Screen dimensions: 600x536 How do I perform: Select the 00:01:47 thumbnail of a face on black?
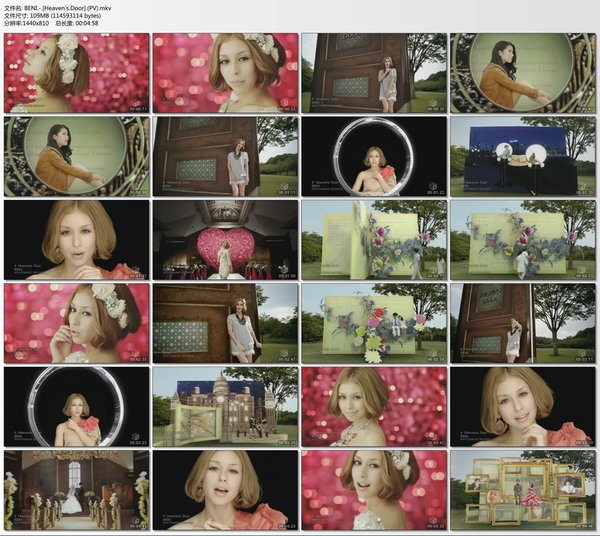click(77, 240)
